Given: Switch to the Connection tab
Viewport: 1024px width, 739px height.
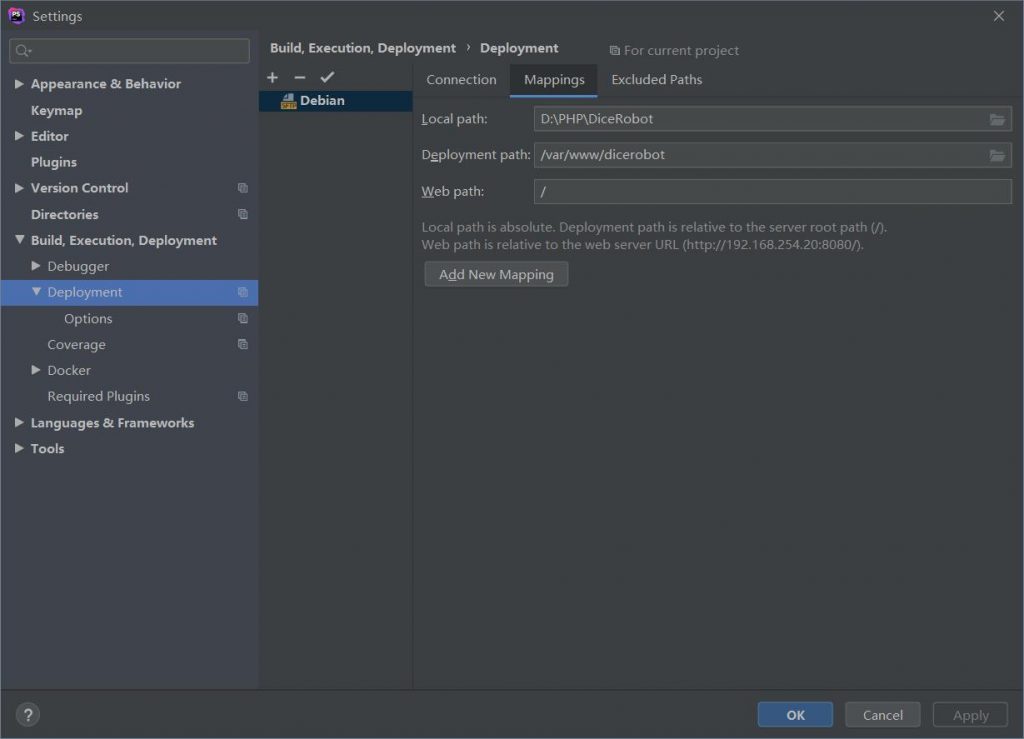Looking at the screenshot, I should pyautogui.click(x=461, y=80).
